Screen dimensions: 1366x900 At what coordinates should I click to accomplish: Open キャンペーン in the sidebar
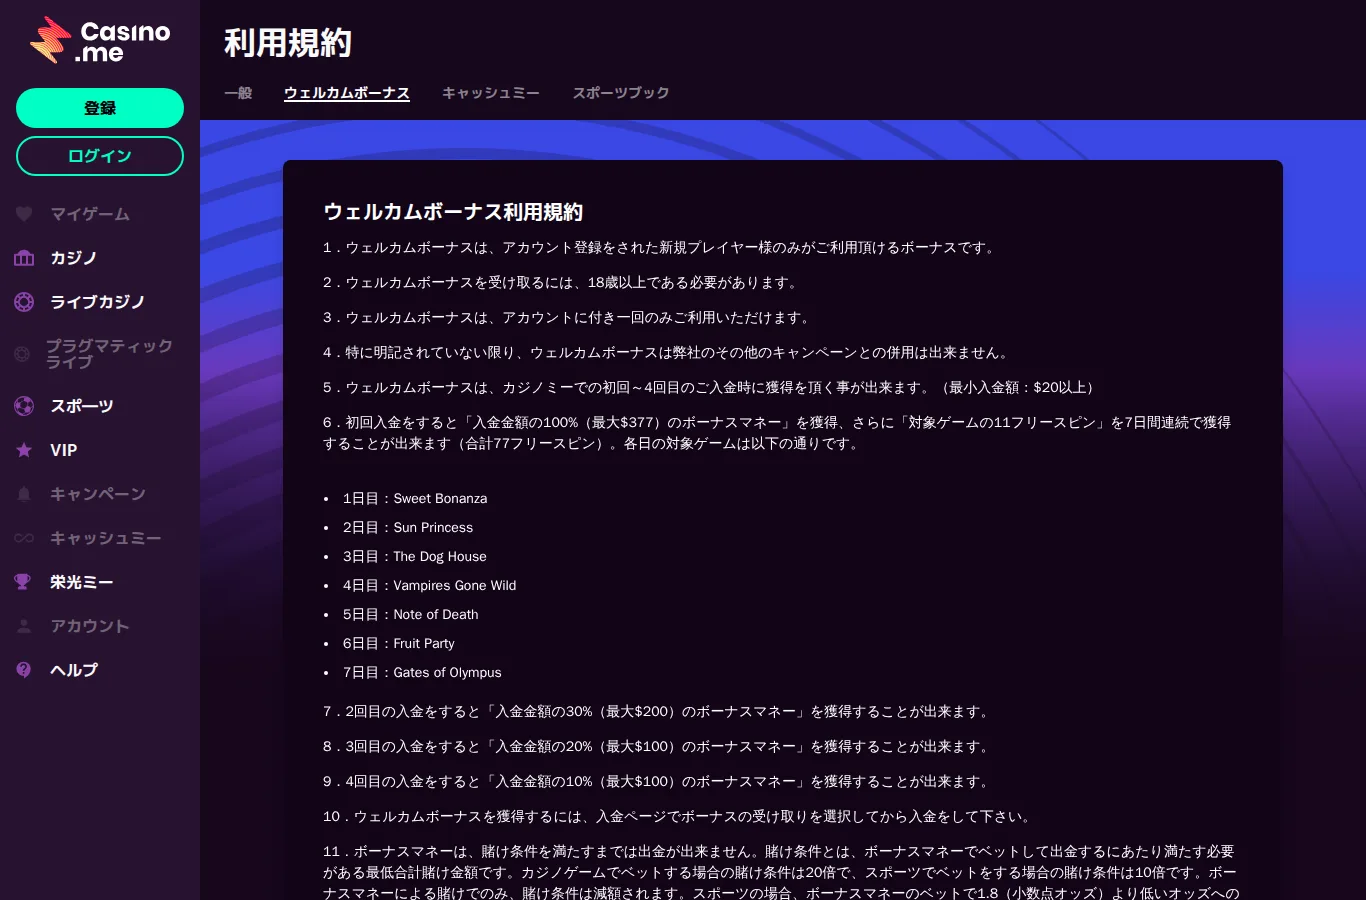98,494
